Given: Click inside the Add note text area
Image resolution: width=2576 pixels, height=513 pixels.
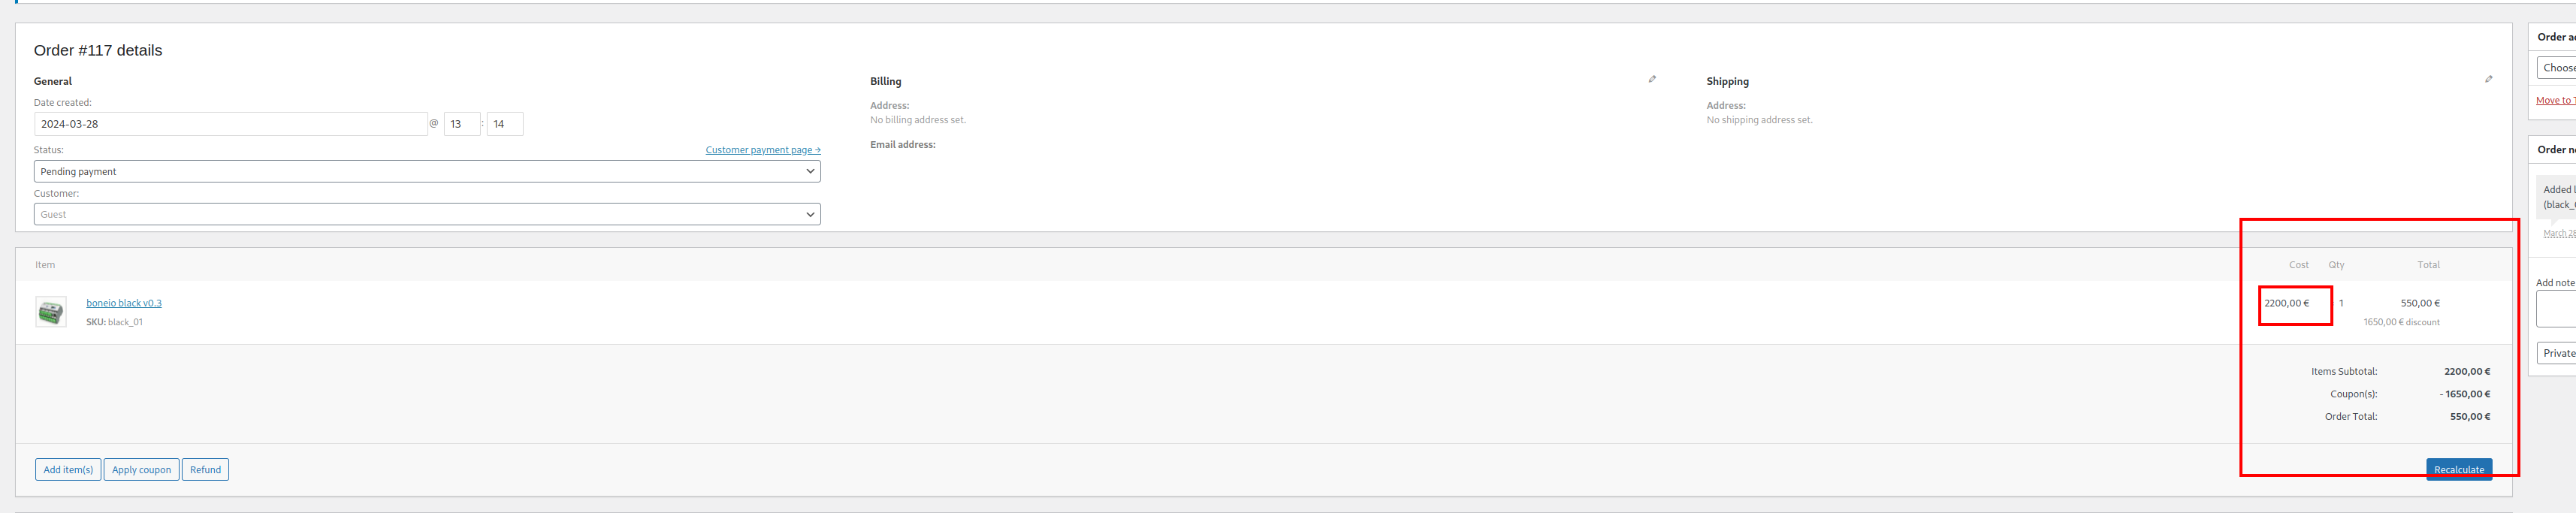Looking at the screenshot, I should point(2557,309).
